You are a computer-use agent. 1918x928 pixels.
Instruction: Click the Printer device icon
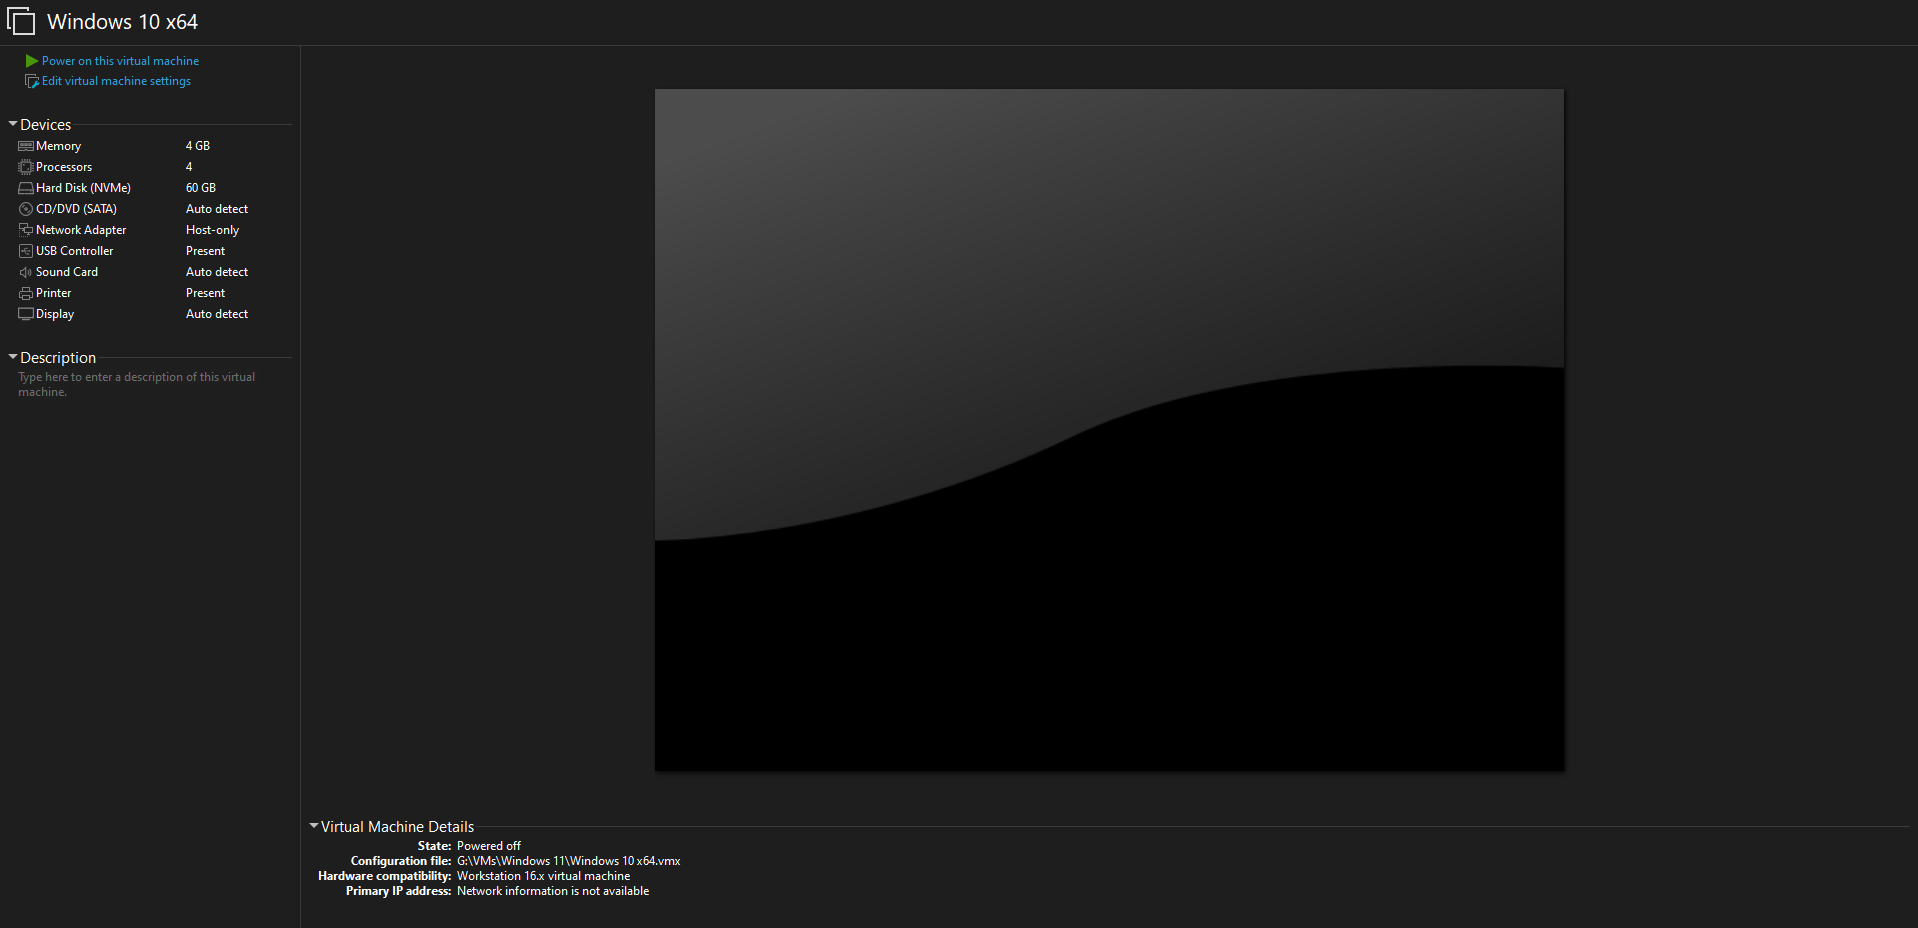click(26, 293)
